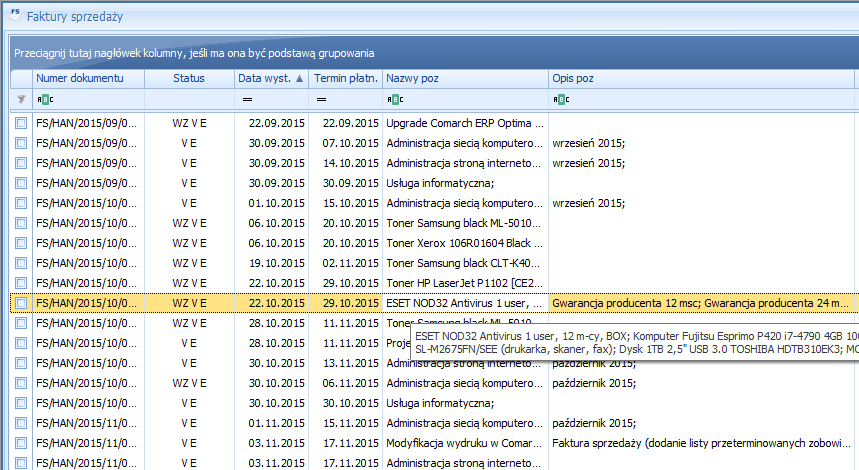Tick checkbox for Toner HP LaserJet P1102 row
This screenshot has height=470, width=859.
pos(21,283)
